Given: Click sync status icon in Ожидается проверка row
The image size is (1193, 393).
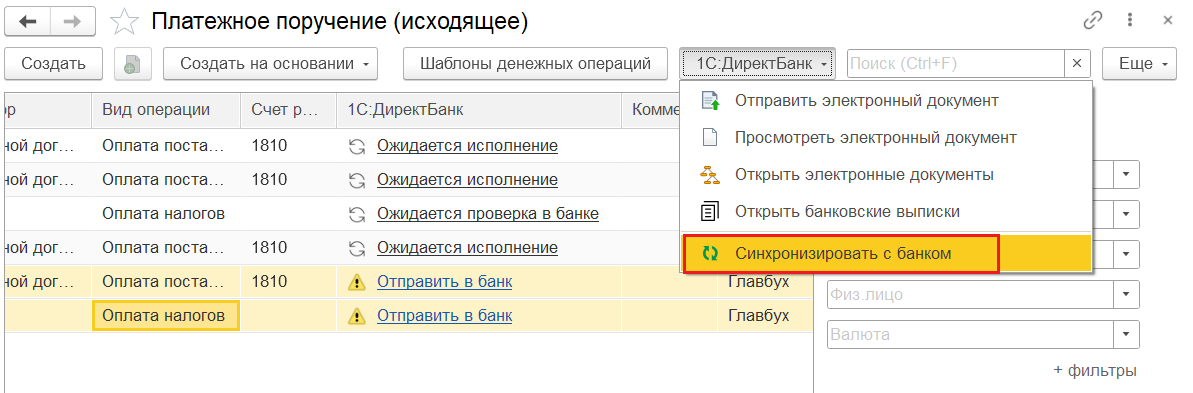Looking at the screenshot, I should point(355,214).
